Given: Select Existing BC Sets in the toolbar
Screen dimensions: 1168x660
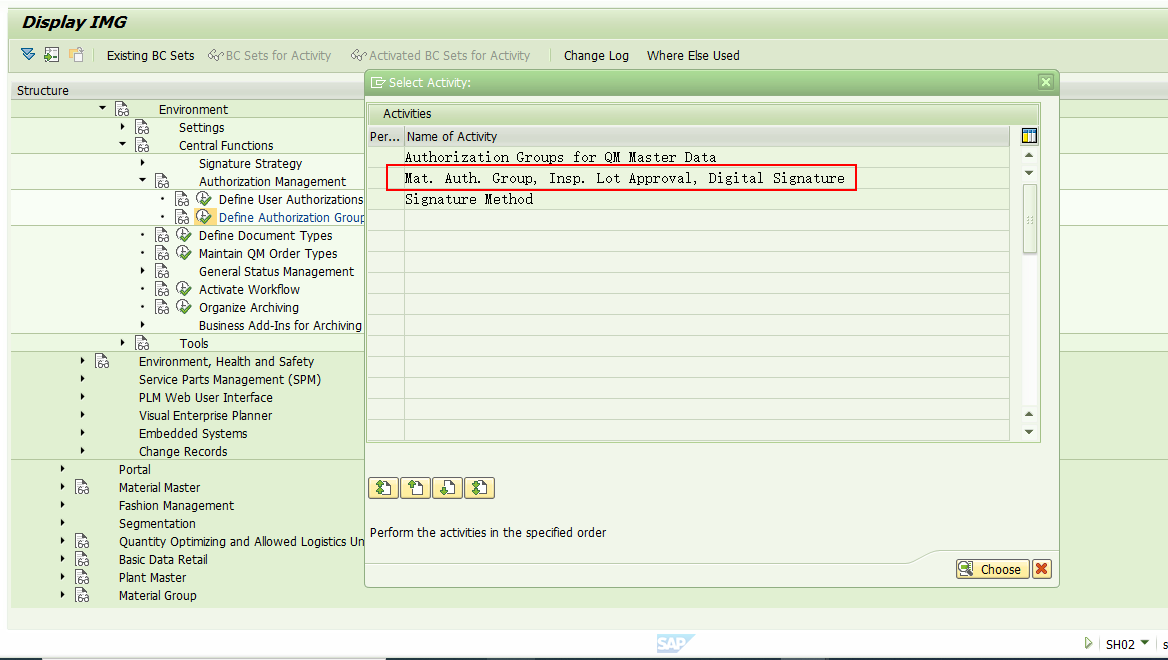Looking at the screenshot, I should coord(150,55).
